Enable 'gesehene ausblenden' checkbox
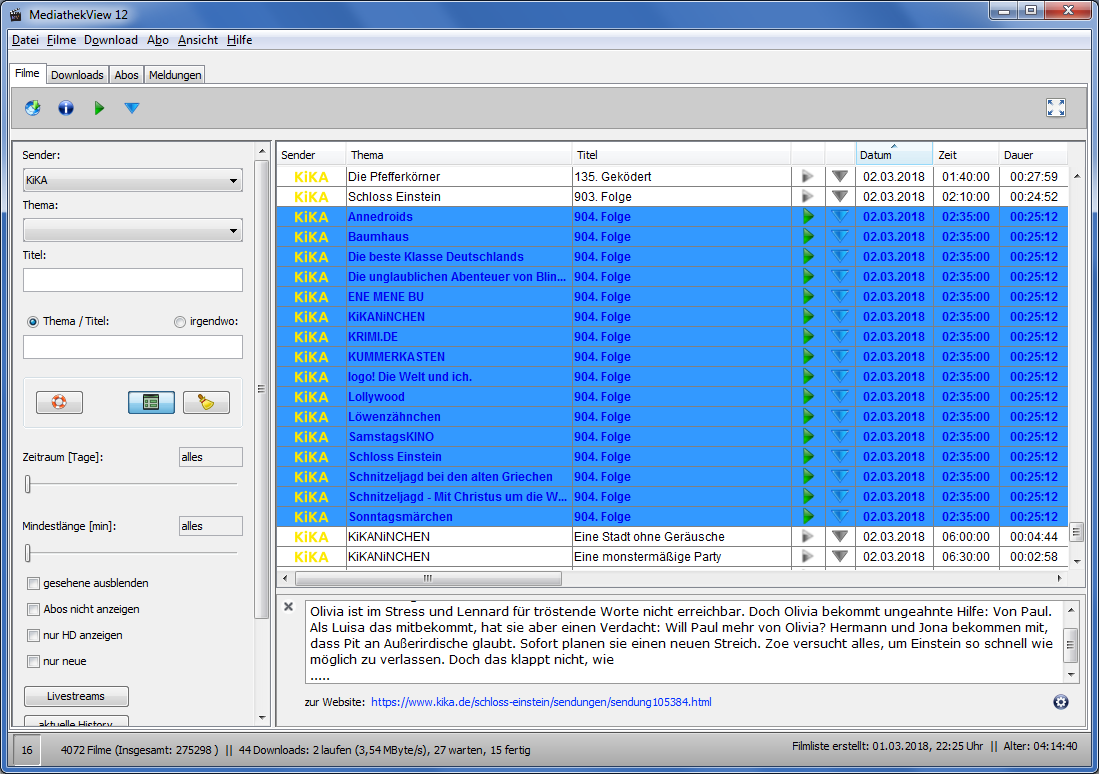1099x774 pixels. coord(34,583)
